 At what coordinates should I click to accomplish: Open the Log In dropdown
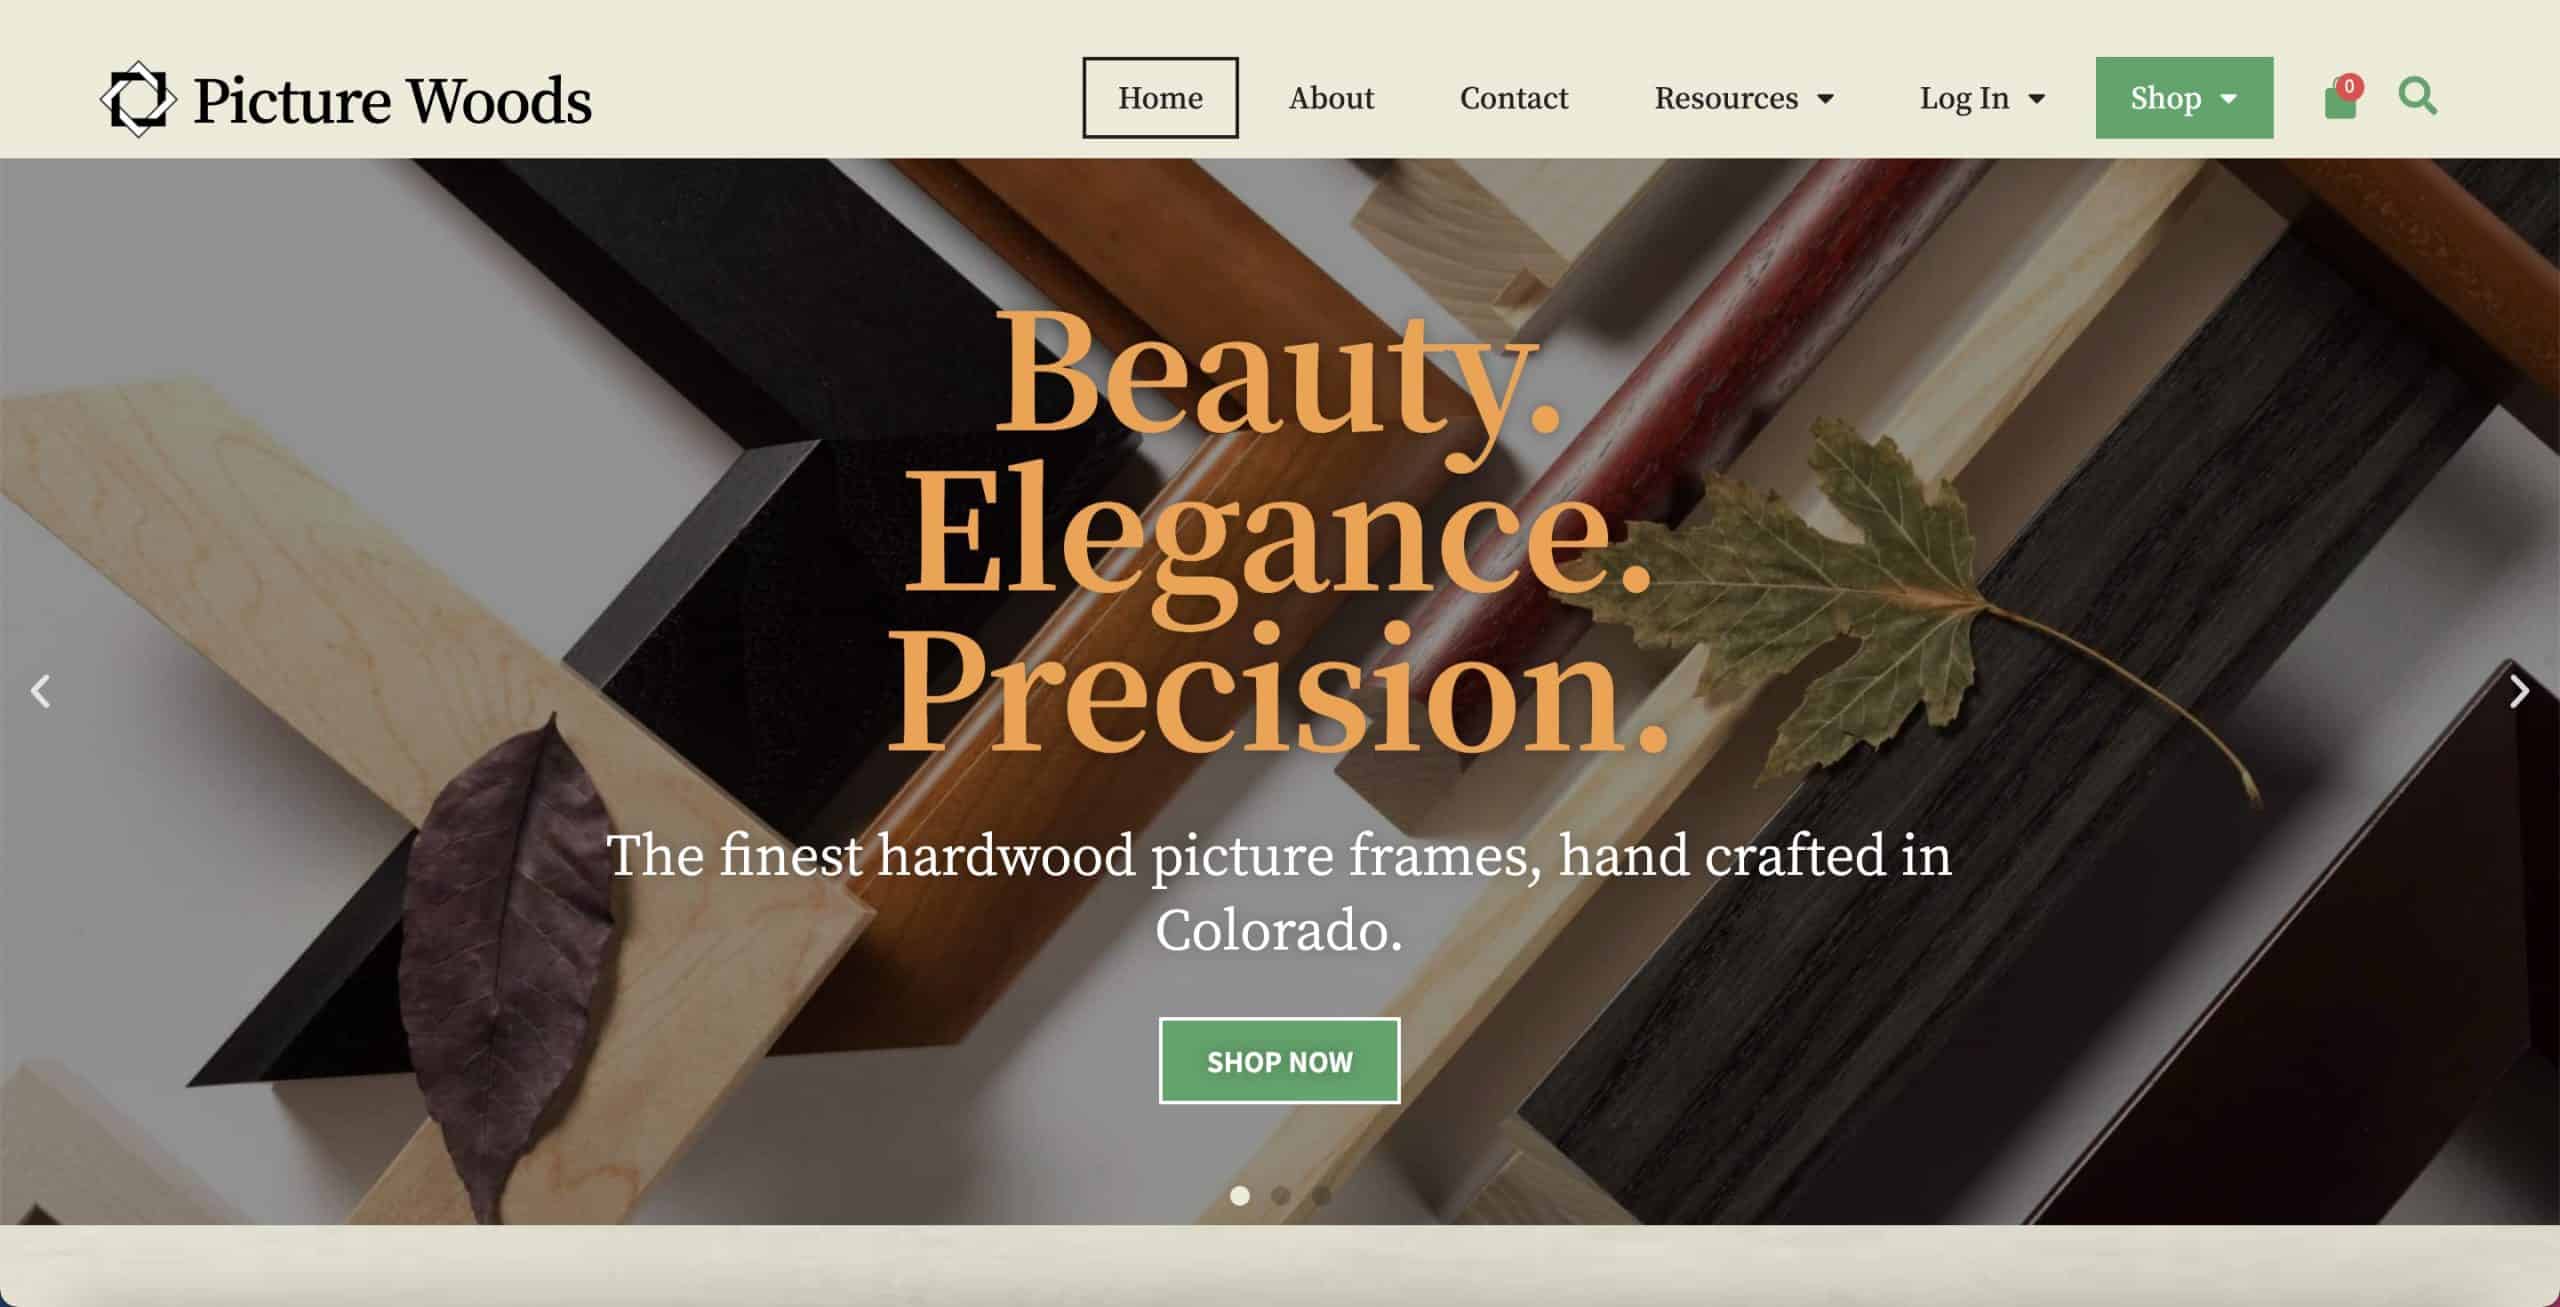tap(1982, 98)
